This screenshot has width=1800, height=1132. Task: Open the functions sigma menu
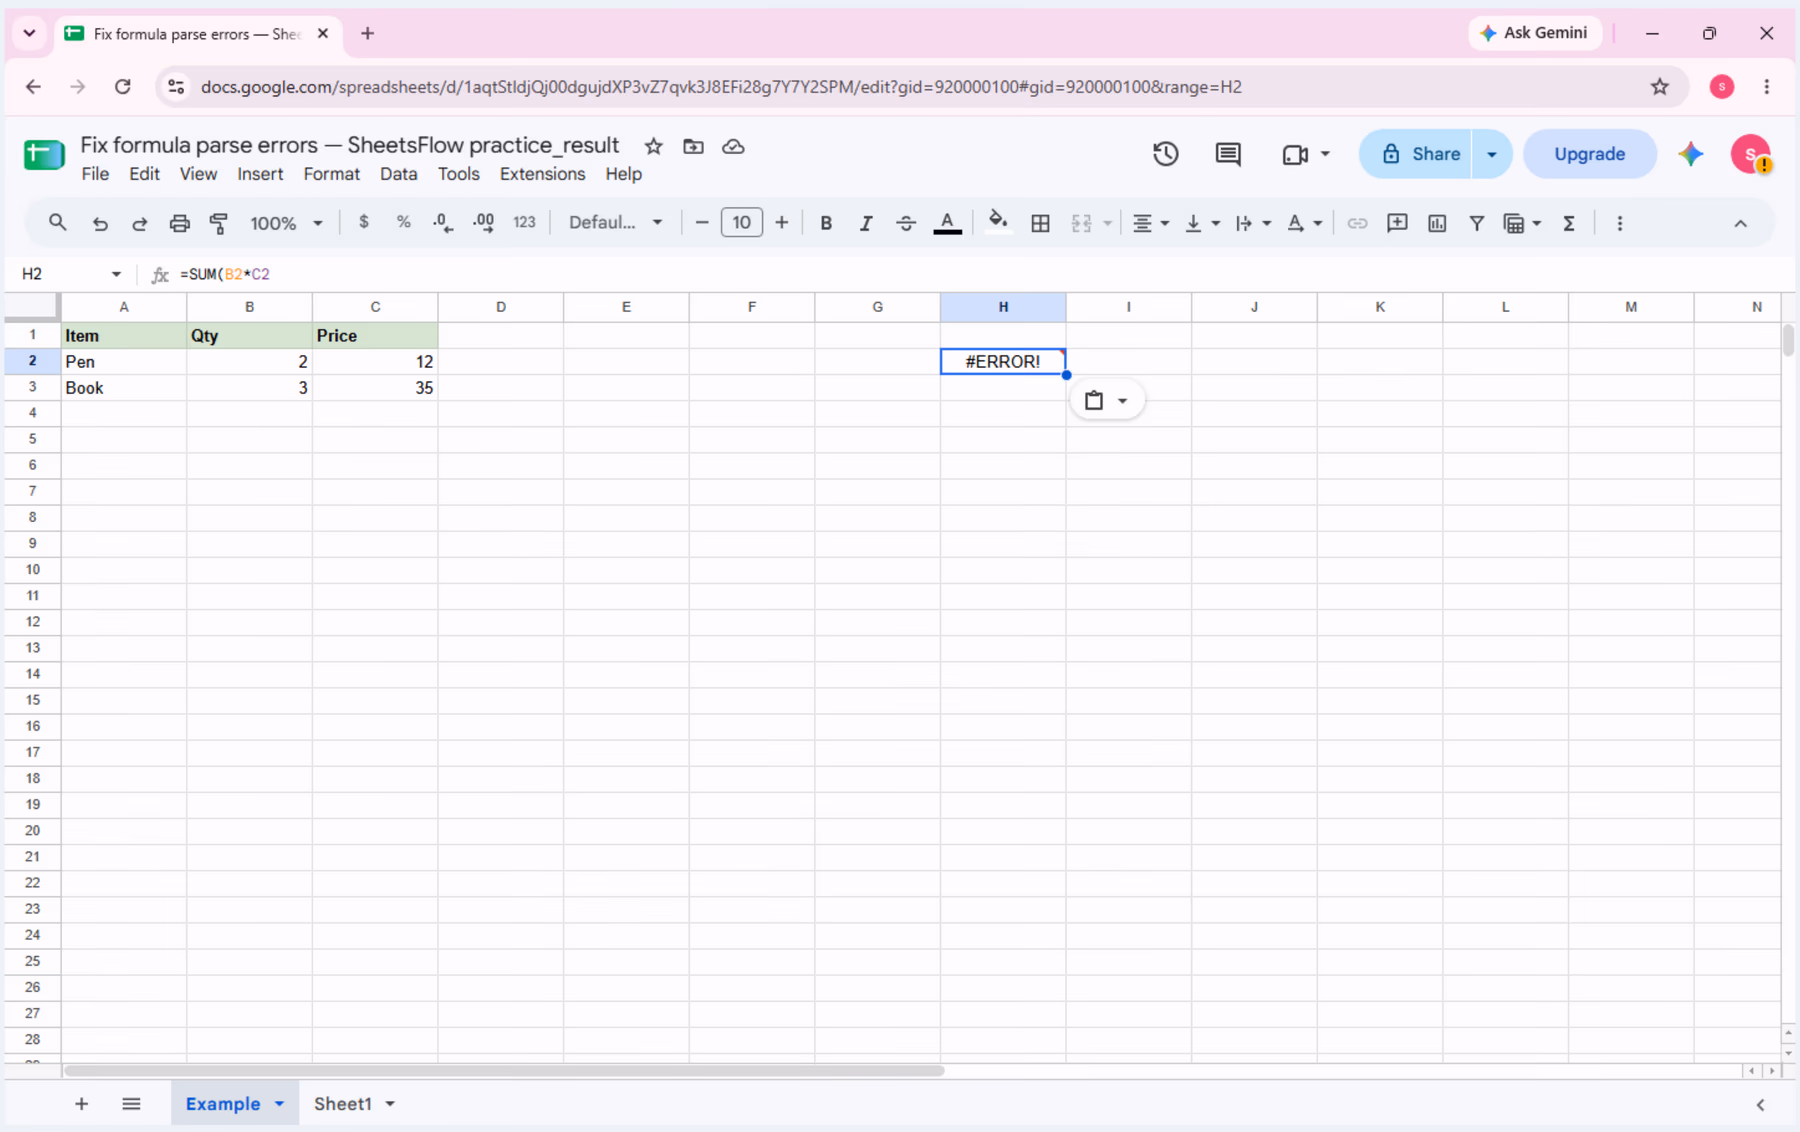point(1569,223)
